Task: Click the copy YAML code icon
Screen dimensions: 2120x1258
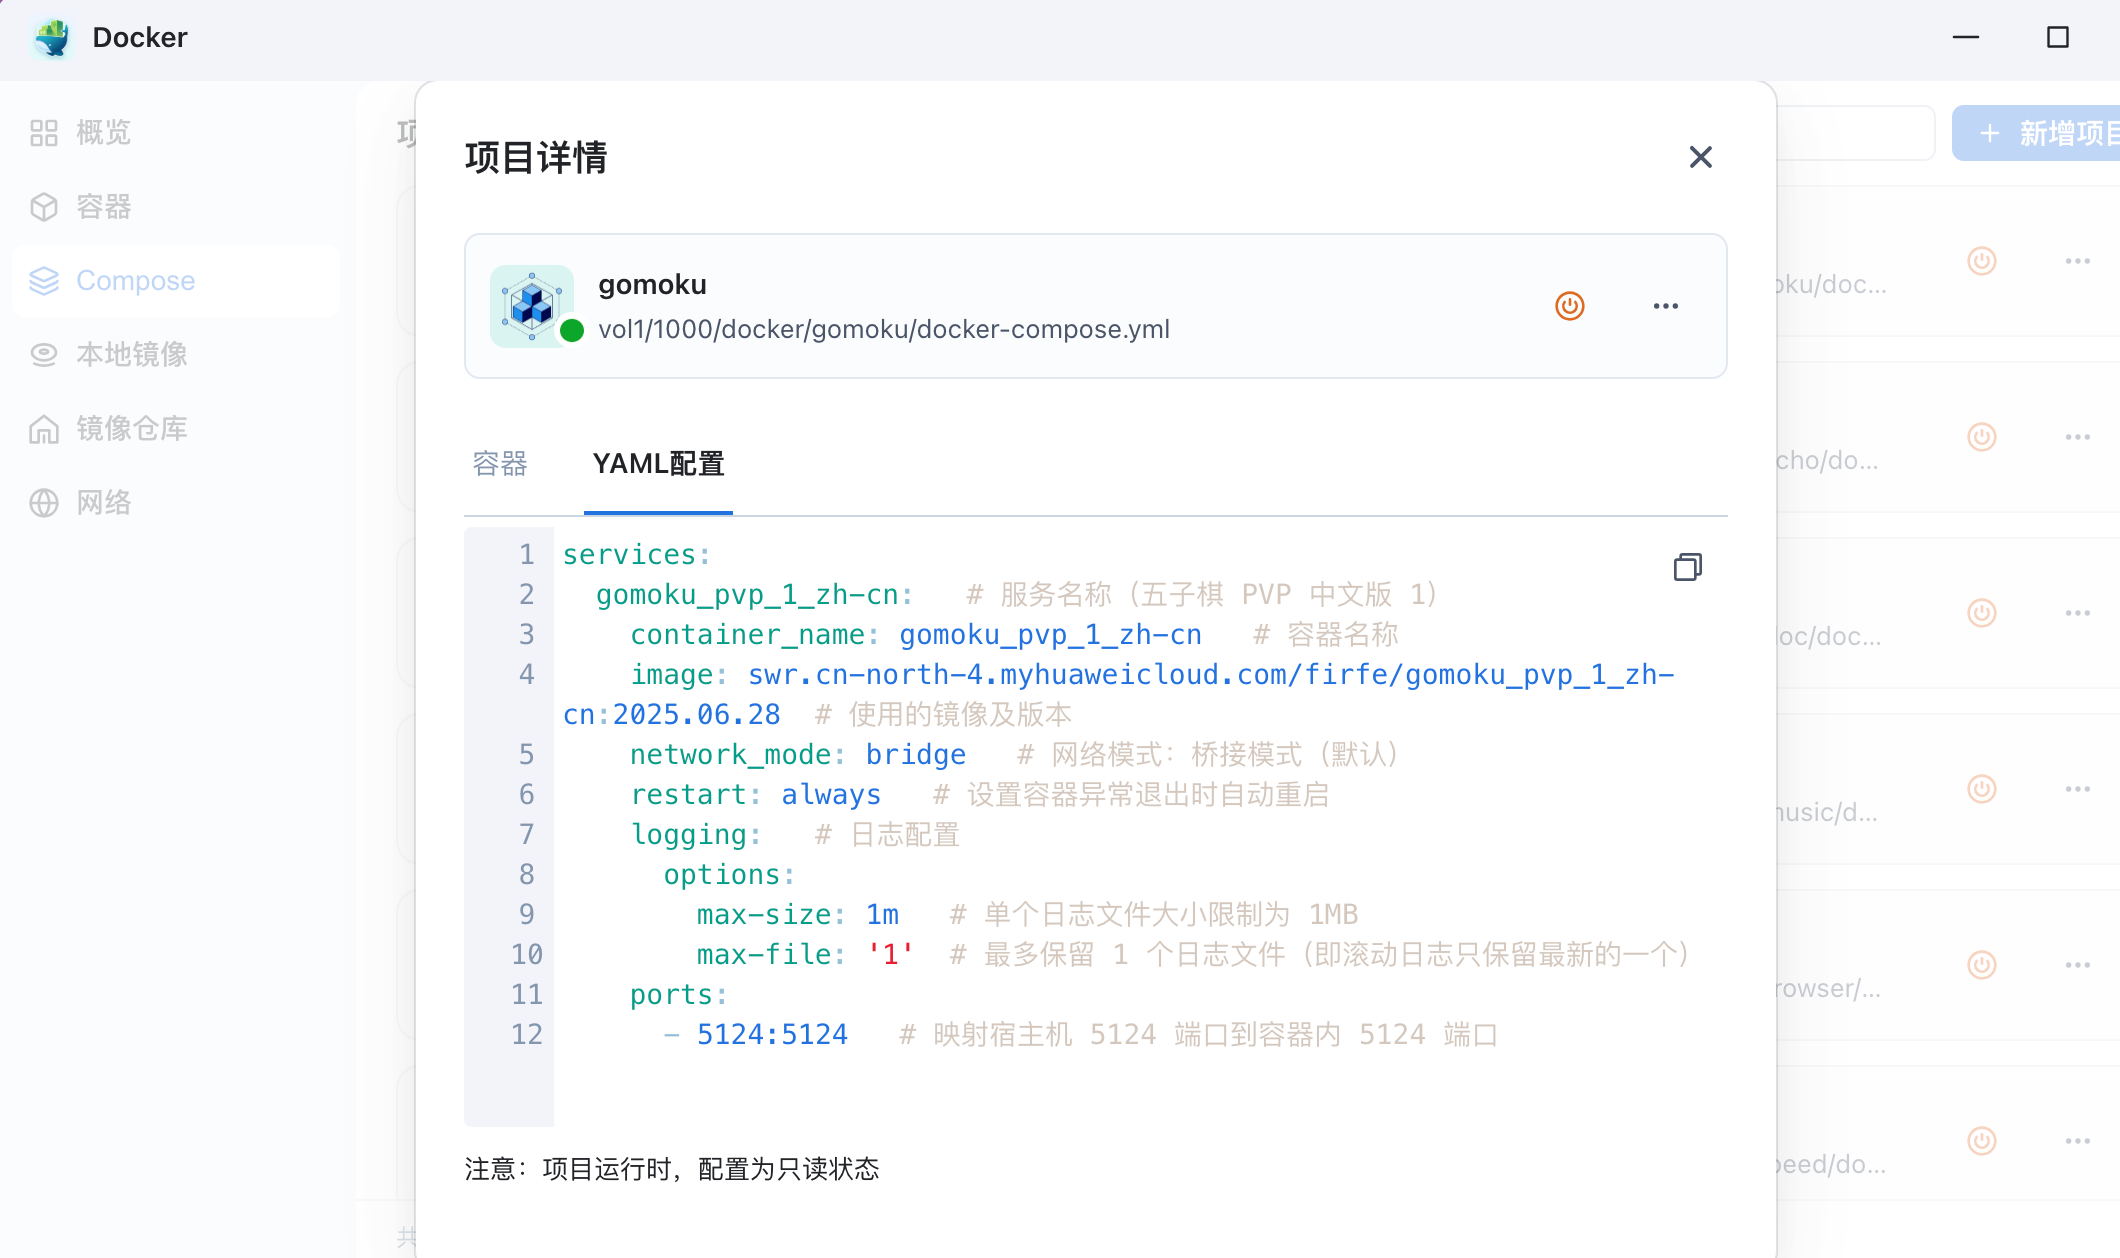Action: (x=1687, y=567)
